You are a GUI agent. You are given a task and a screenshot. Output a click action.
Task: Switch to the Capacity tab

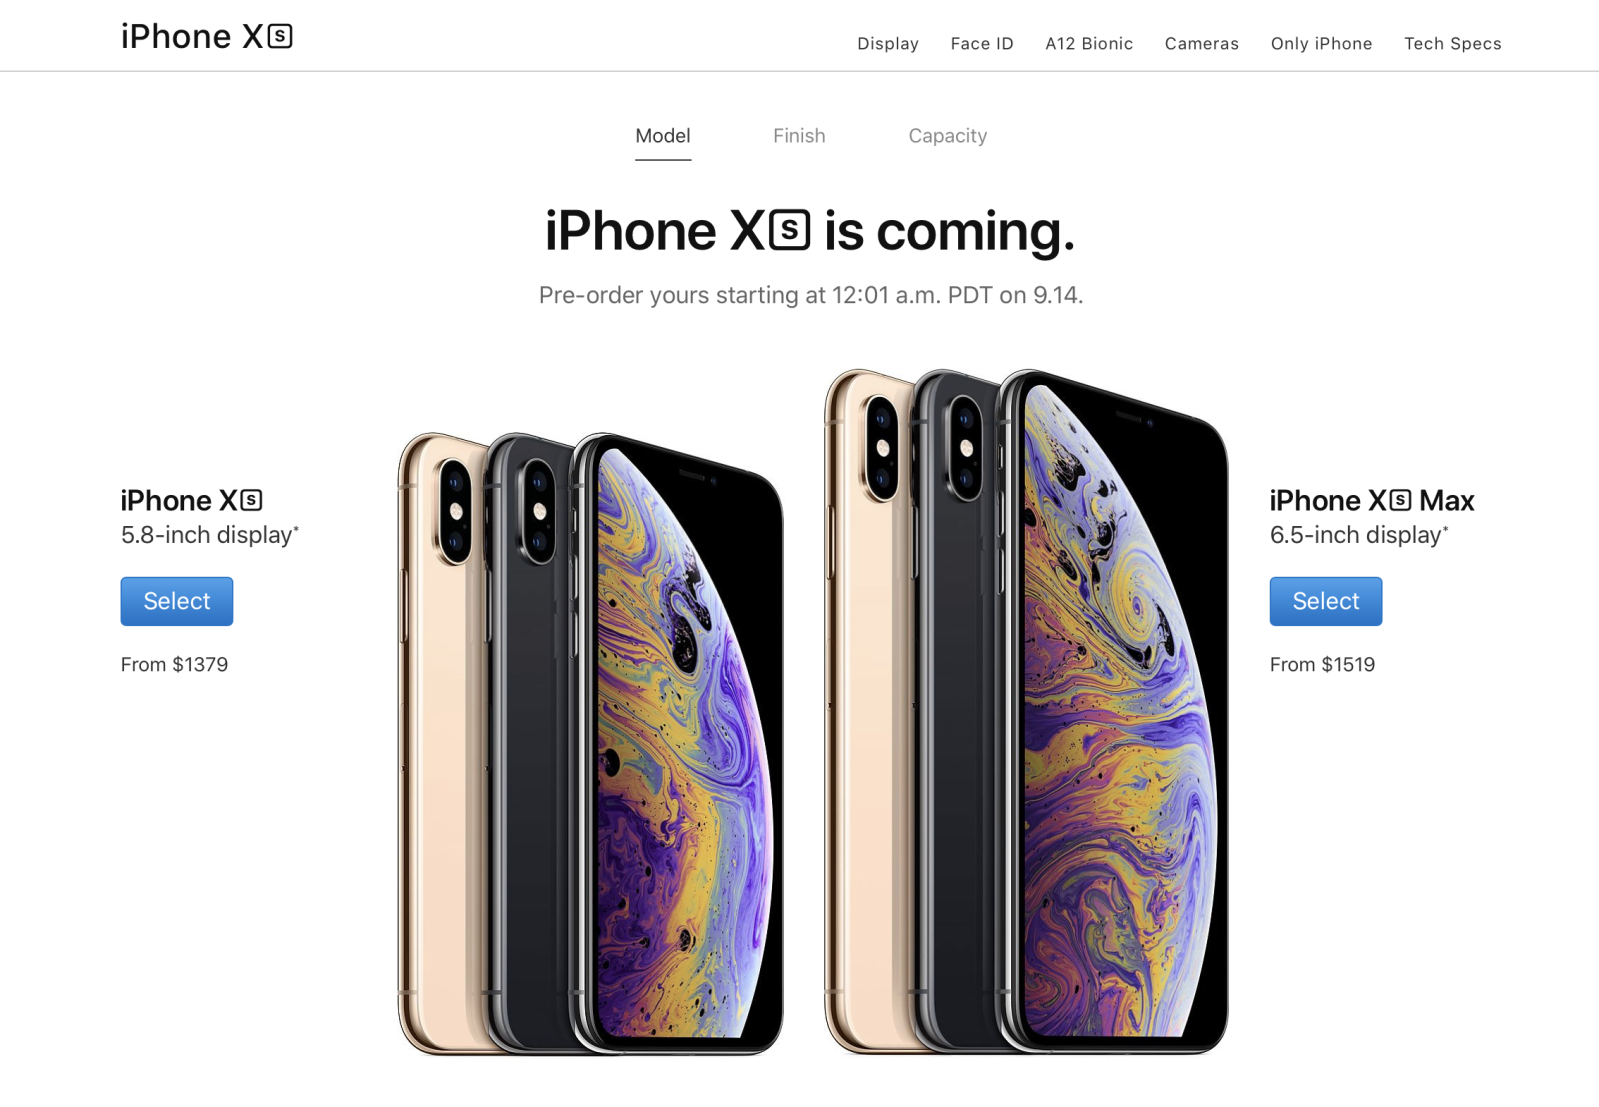pos(948,136)
